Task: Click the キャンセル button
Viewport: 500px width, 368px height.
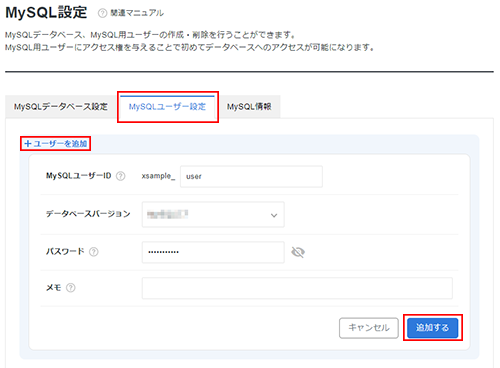Action: tap(369, 328)
